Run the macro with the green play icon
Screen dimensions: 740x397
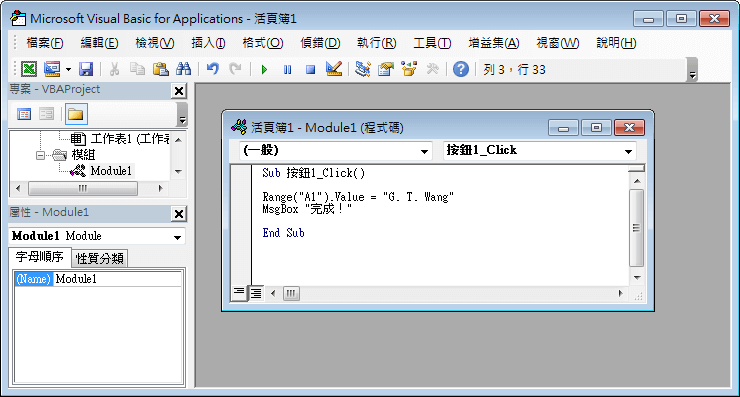click(264, 69)
